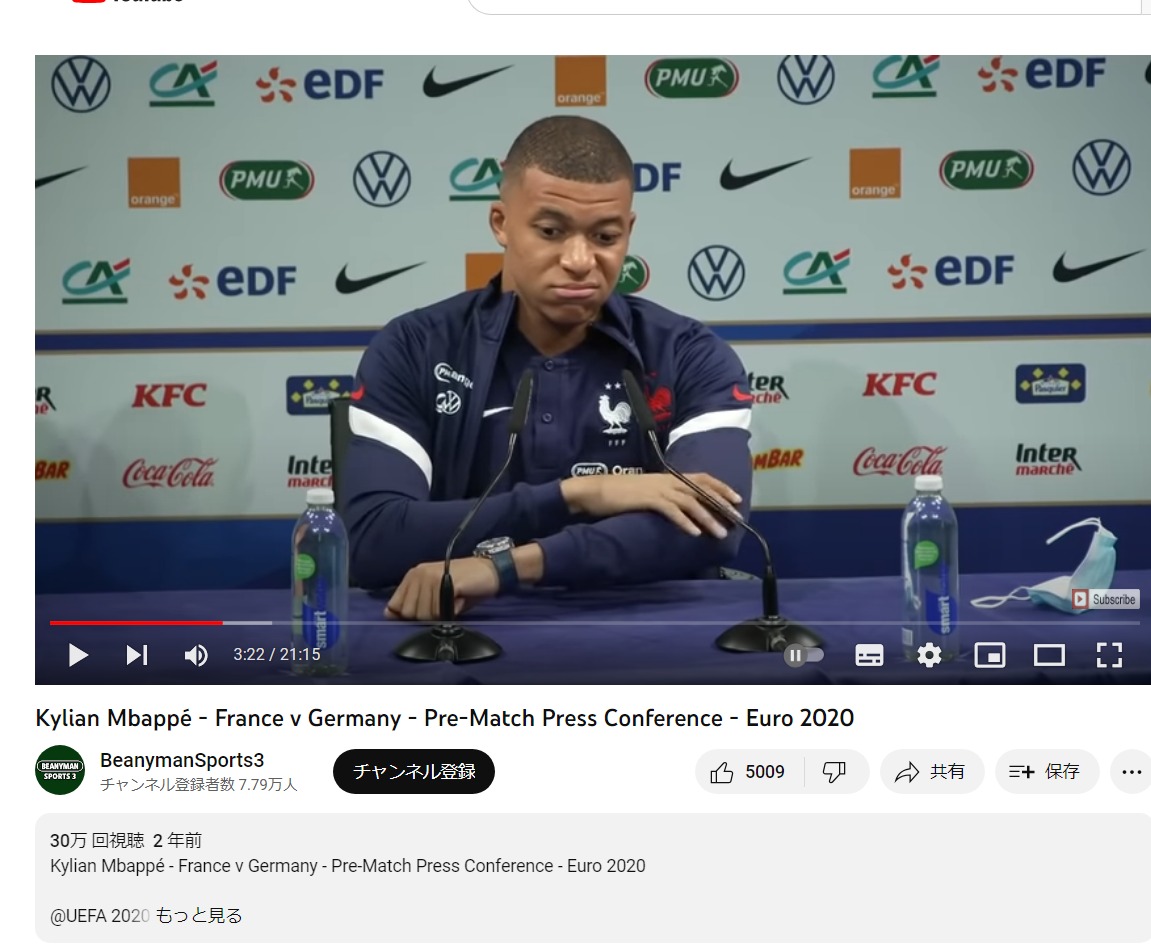Seek on the red video progress bar
The width and height of the screenshot is (1151, 945).
click(x=136, y=623)
